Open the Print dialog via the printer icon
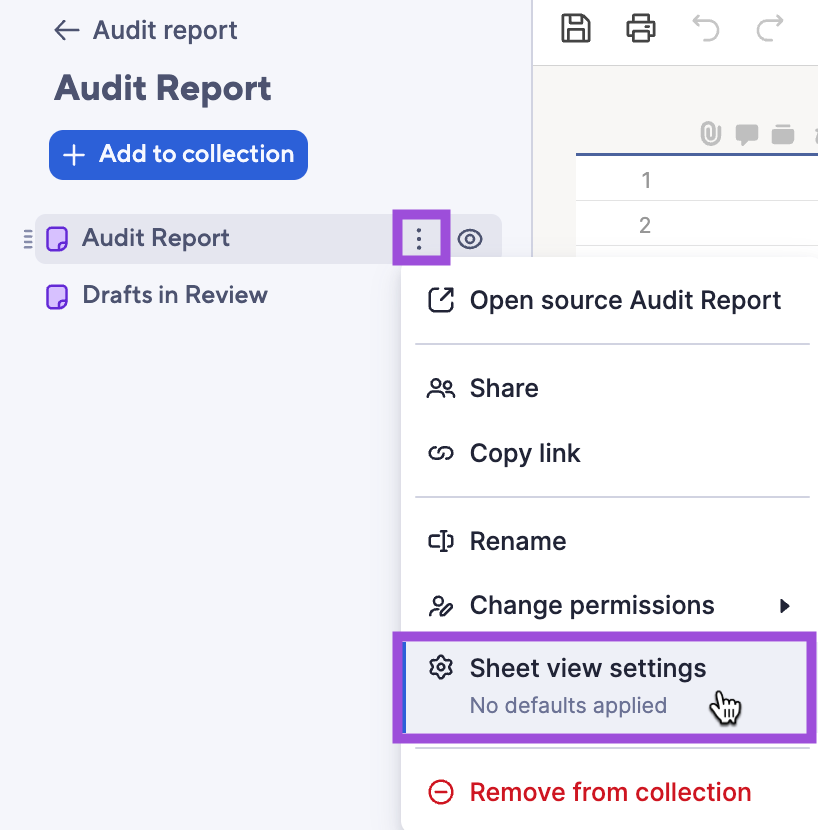Image resolution: width=818 pixels, height=830 pixels. coord(640,29)
